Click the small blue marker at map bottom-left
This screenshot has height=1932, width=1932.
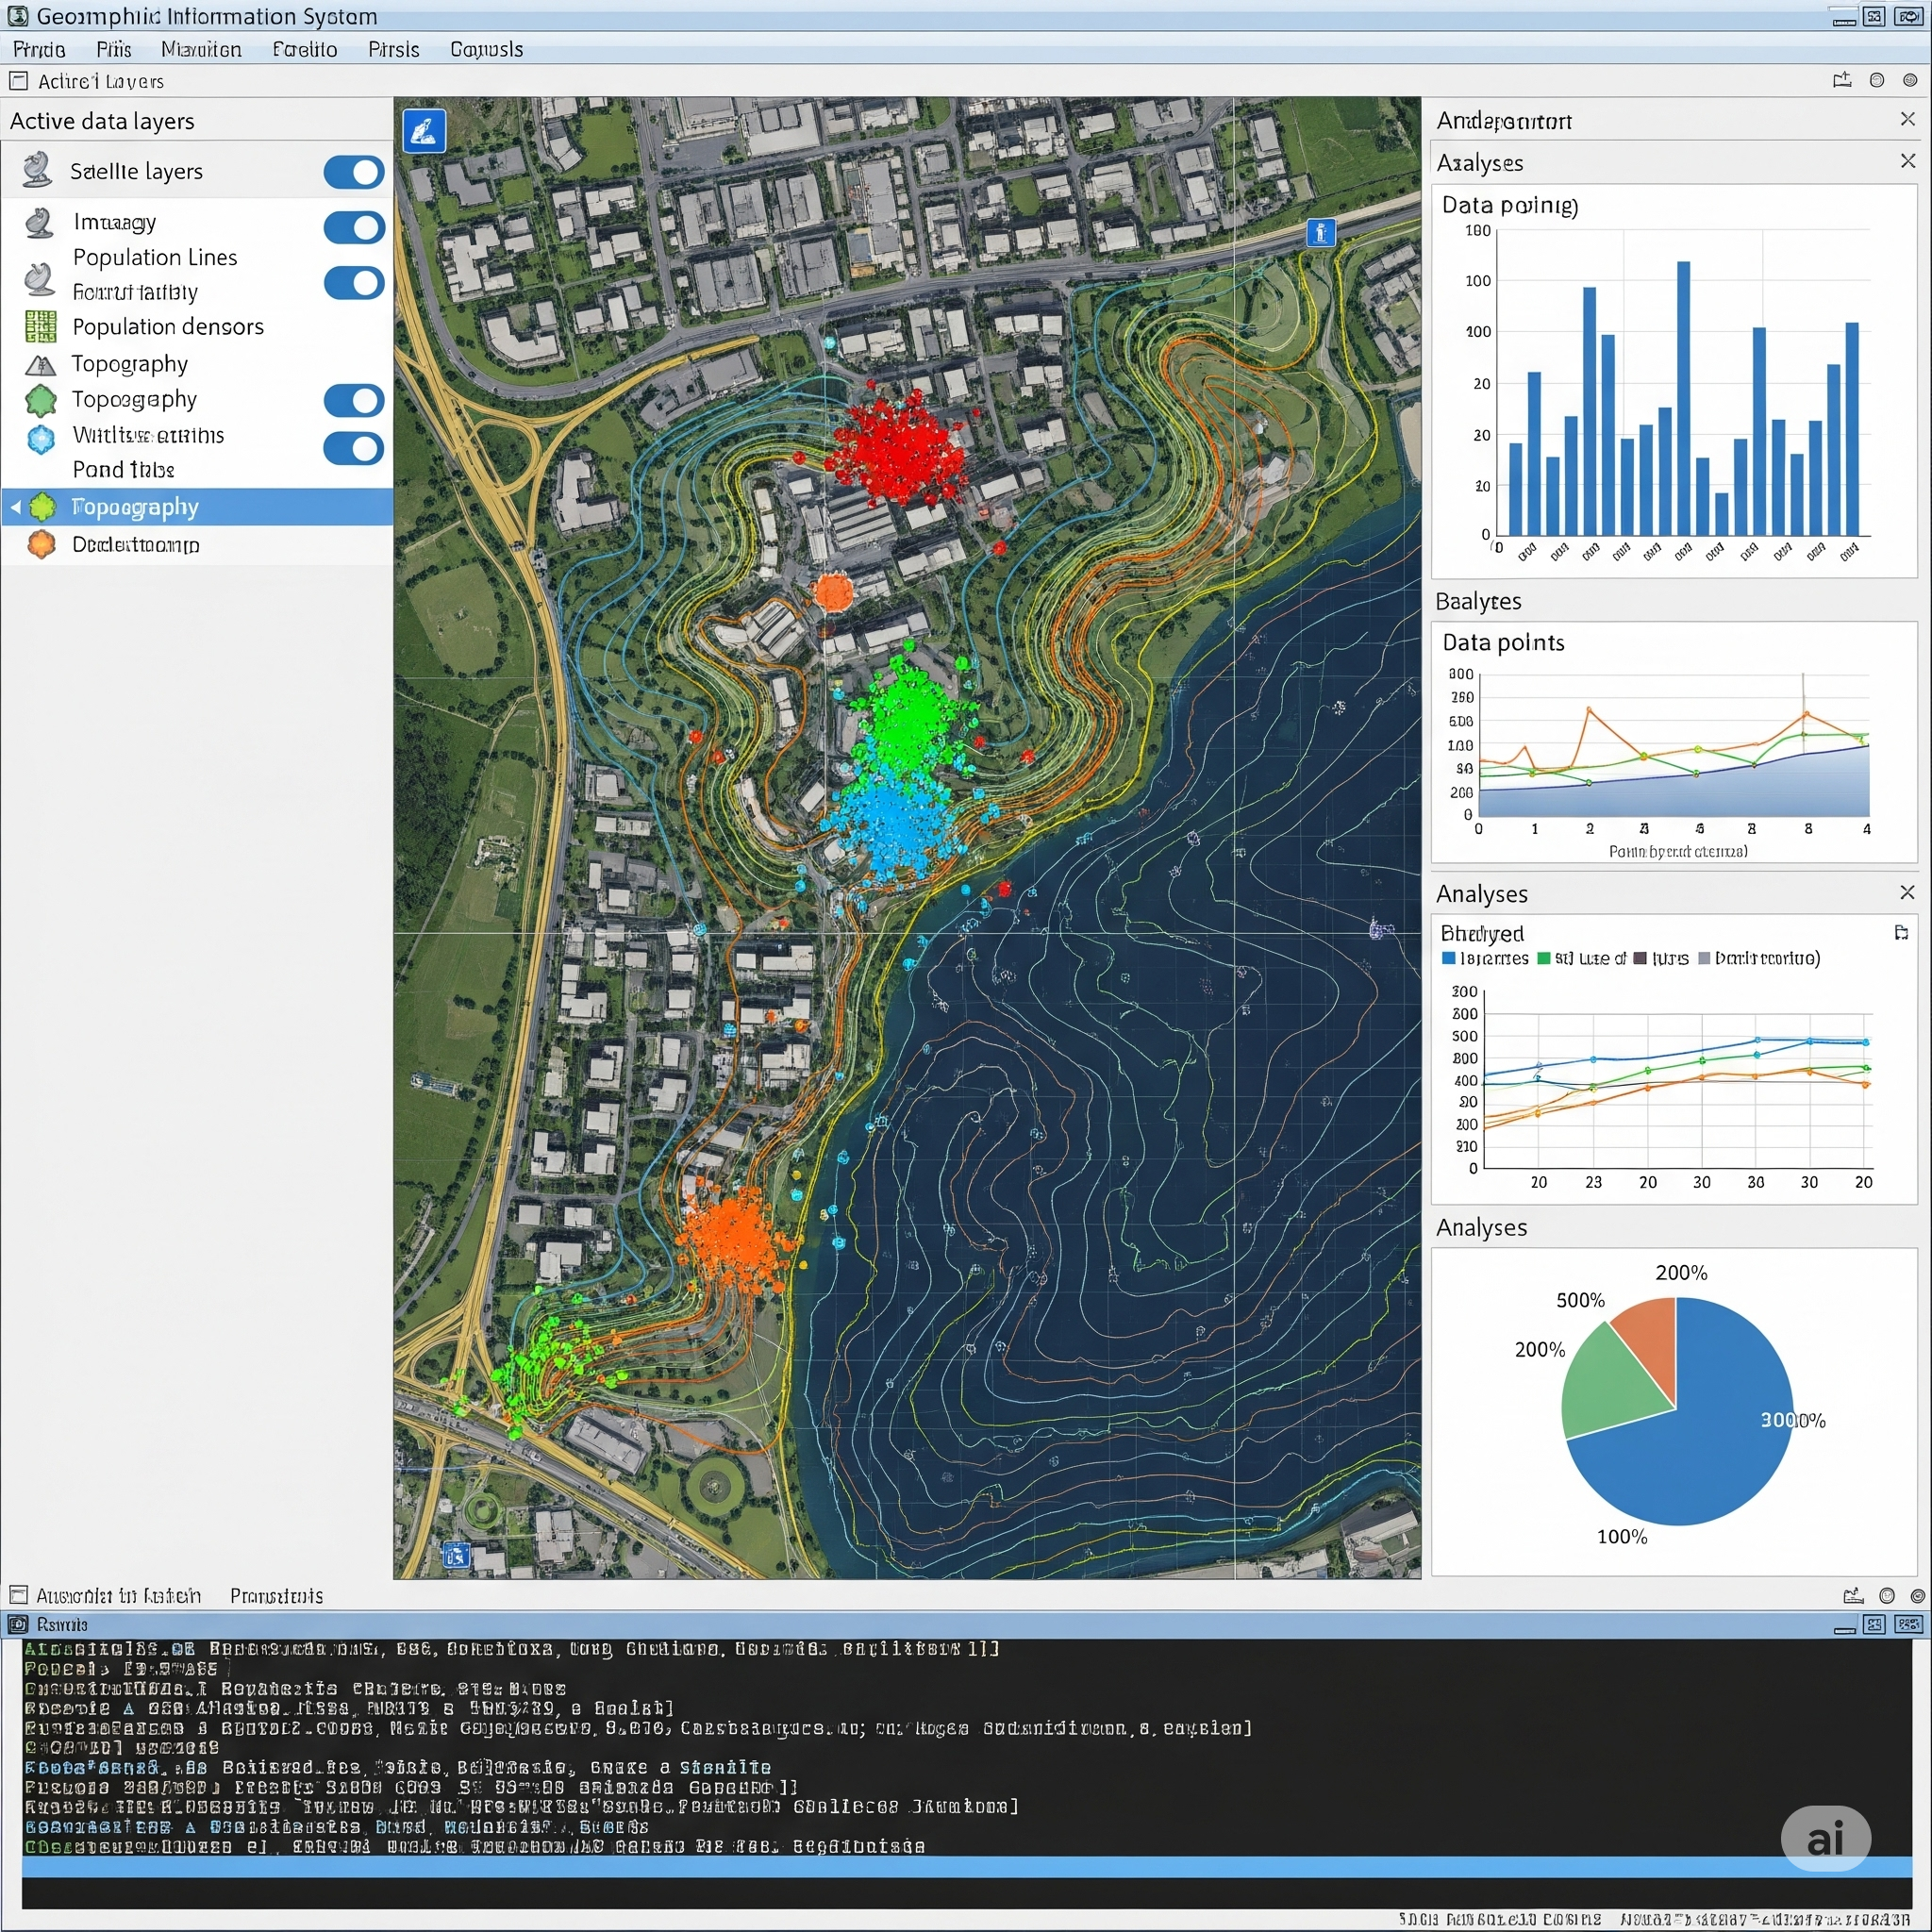456,1555
